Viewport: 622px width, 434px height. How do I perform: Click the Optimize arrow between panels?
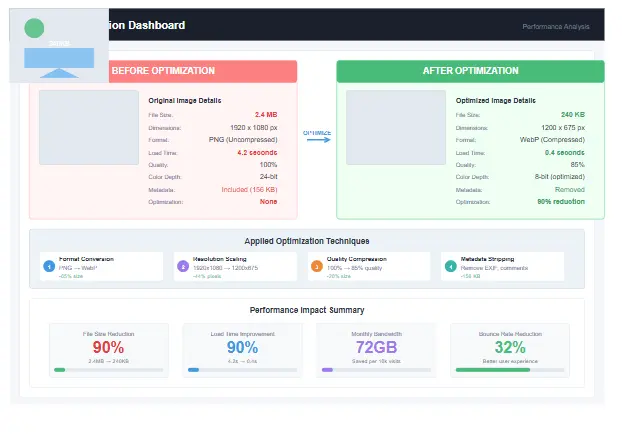(x=317, y=139)
